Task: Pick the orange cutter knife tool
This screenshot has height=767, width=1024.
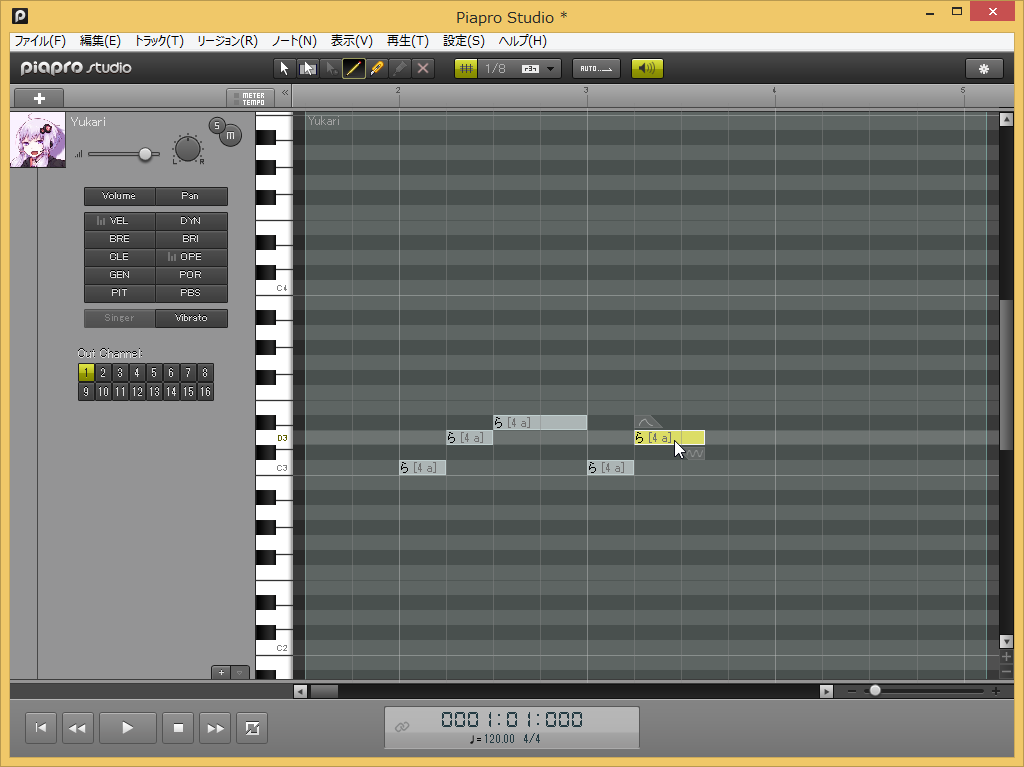Action: [377, 69]
